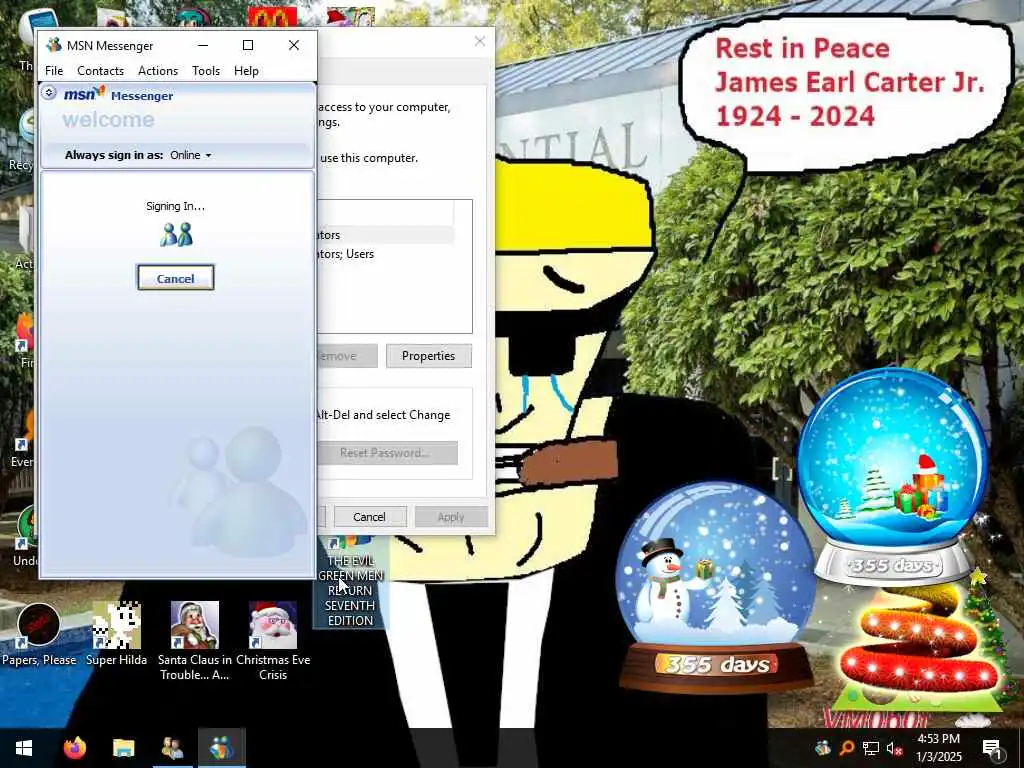Cancel the MSN Messenger sign-in
This screenshot has width=1024, height=768.
pyautogui.click(x=175, y=278)
